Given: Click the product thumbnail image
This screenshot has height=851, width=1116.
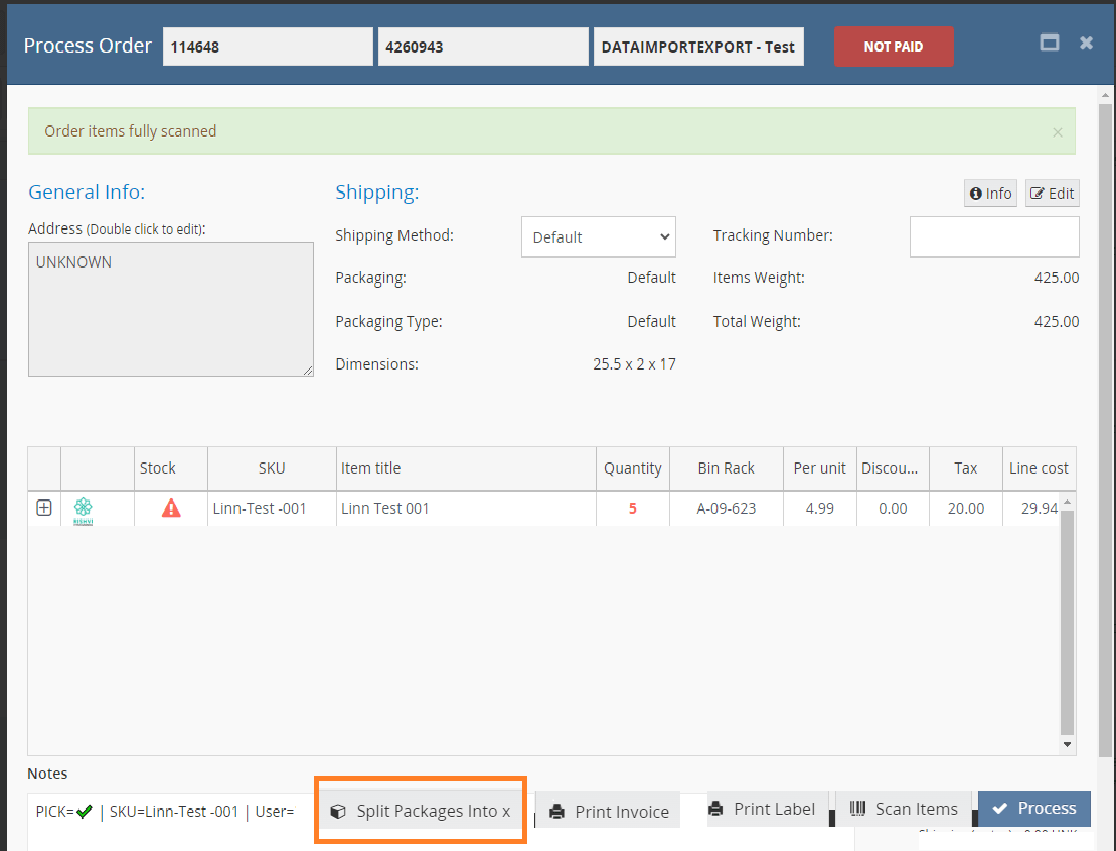Looking at the screenshot, I should 83,509.
